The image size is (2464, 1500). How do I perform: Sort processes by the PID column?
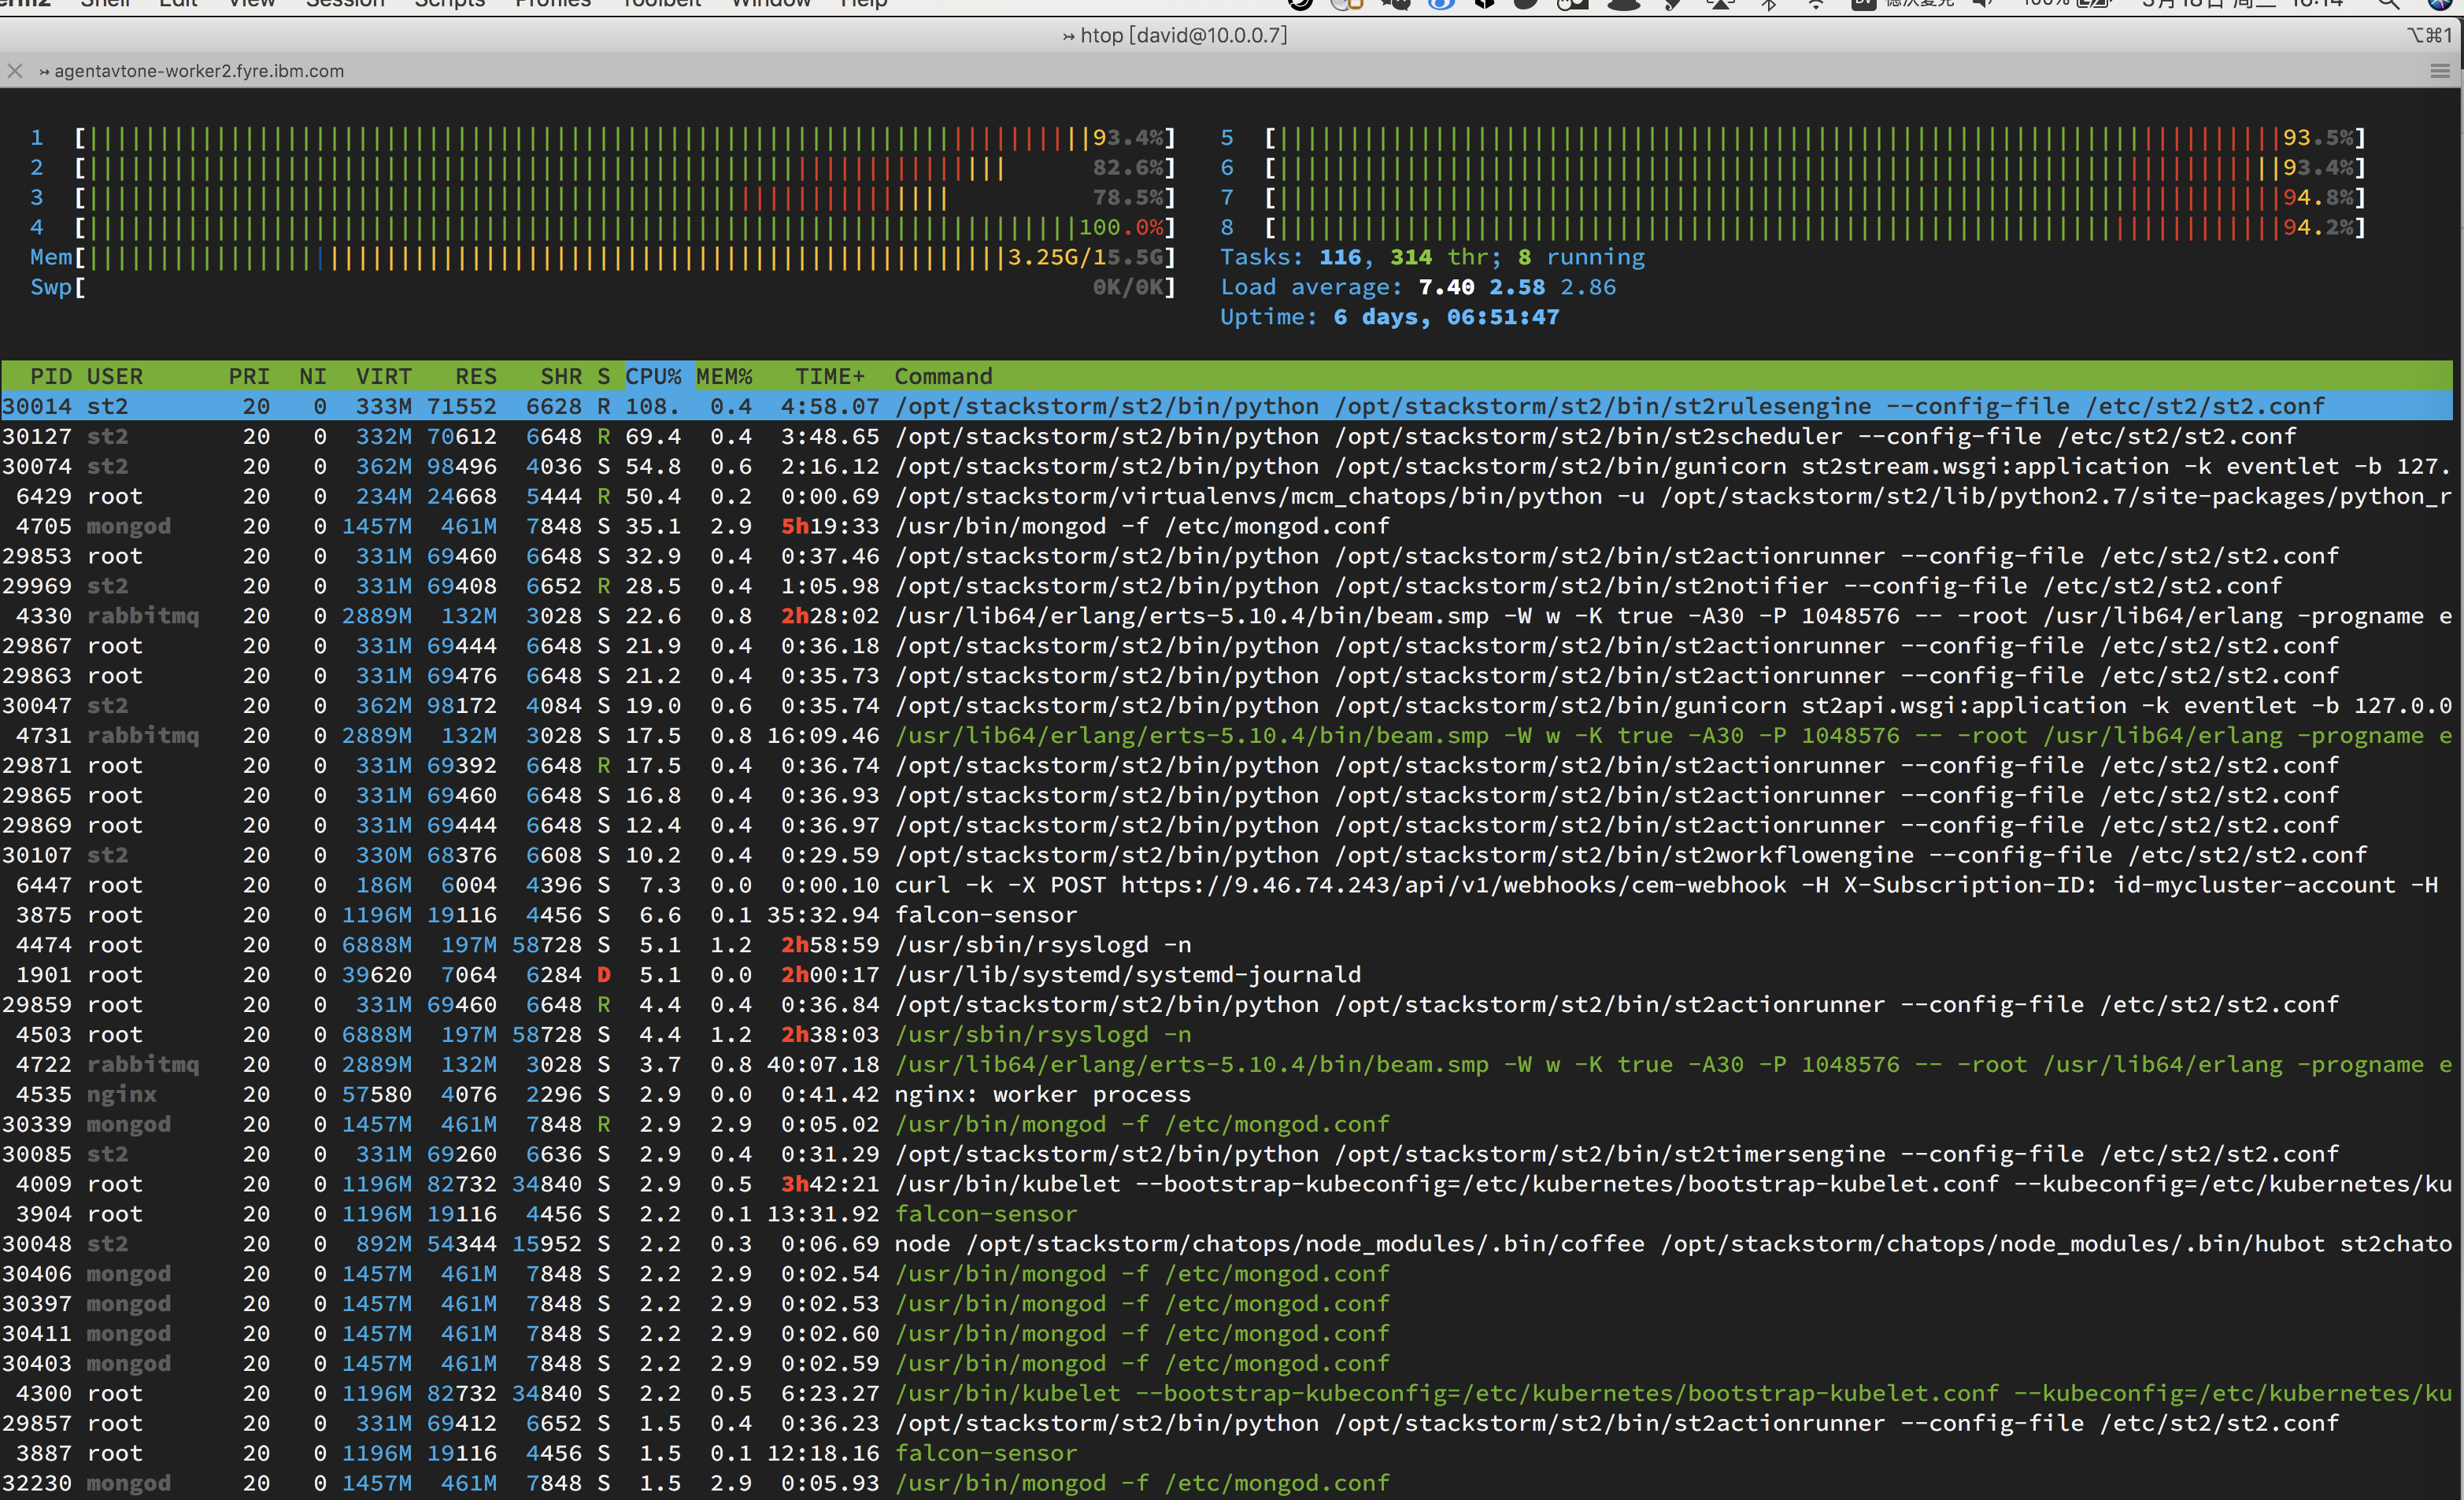(x=50, y=376)
